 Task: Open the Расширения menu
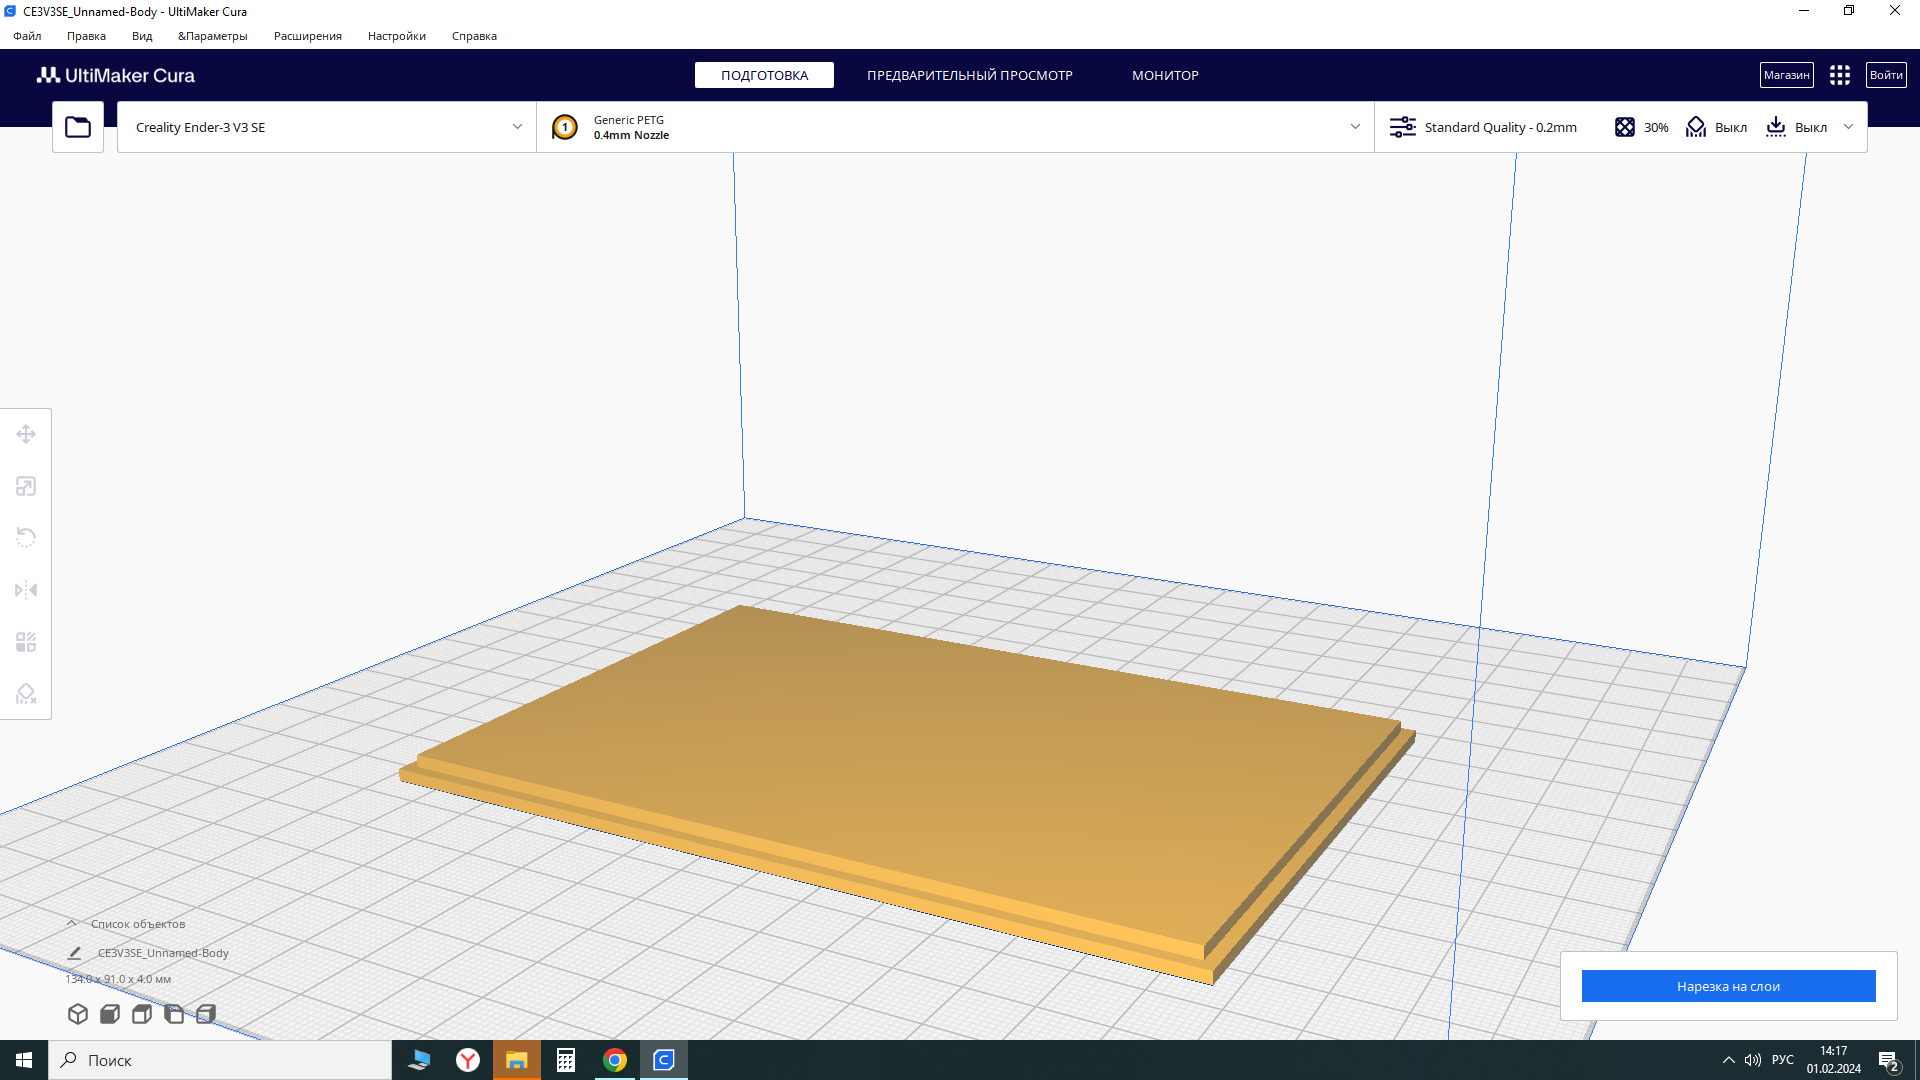[x=307, y=36]
